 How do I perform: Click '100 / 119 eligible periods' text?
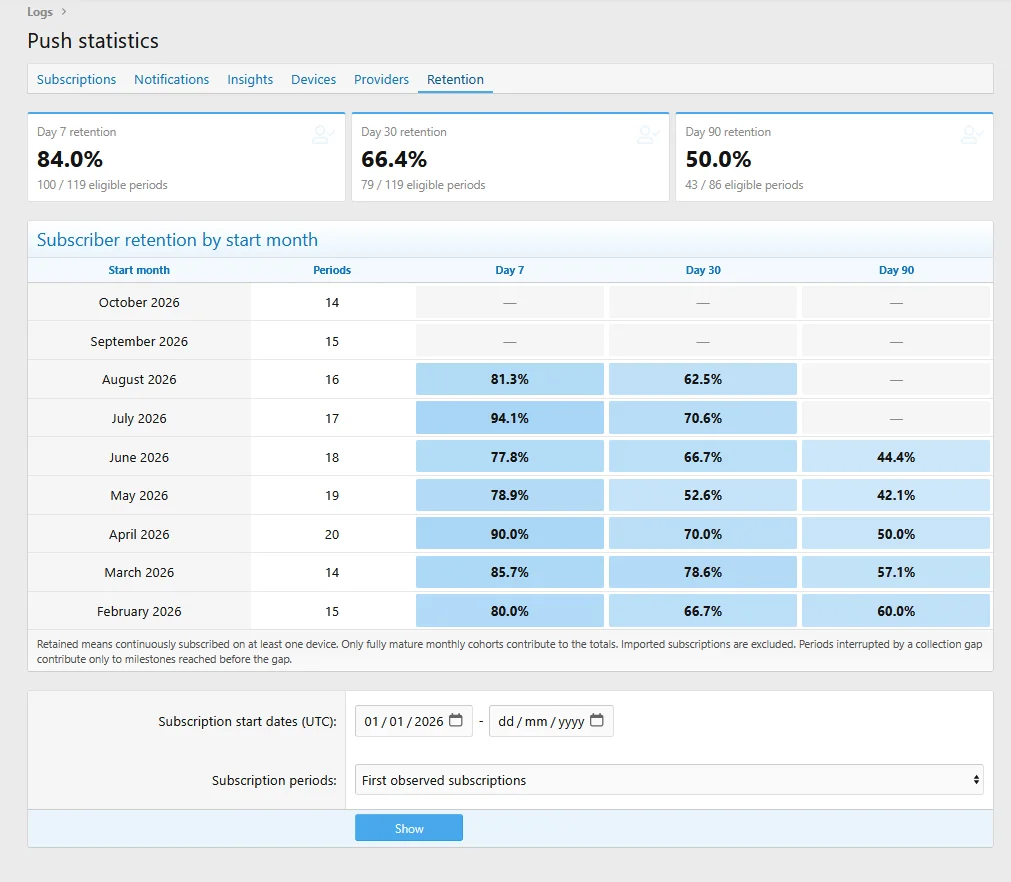(102, 185)
